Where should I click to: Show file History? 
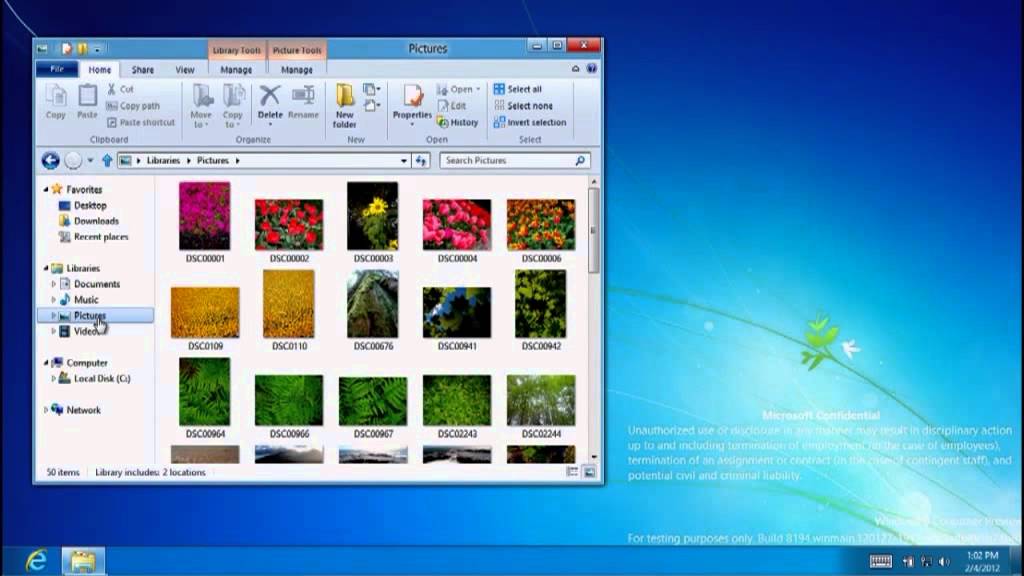tap(458, 122)
